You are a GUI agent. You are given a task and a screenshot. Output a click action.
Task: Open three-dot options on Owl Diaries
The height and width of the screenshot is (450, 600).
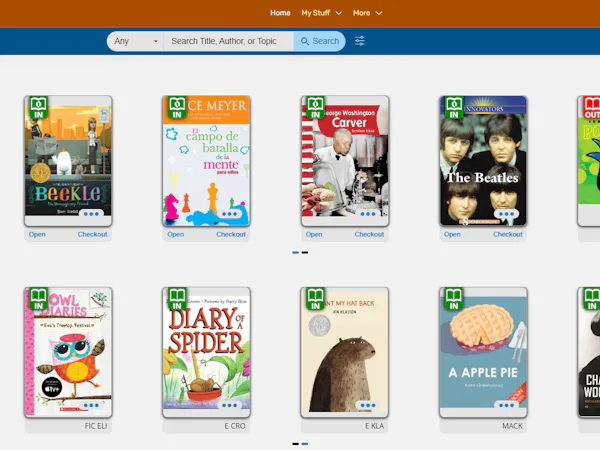pos(91,405)
